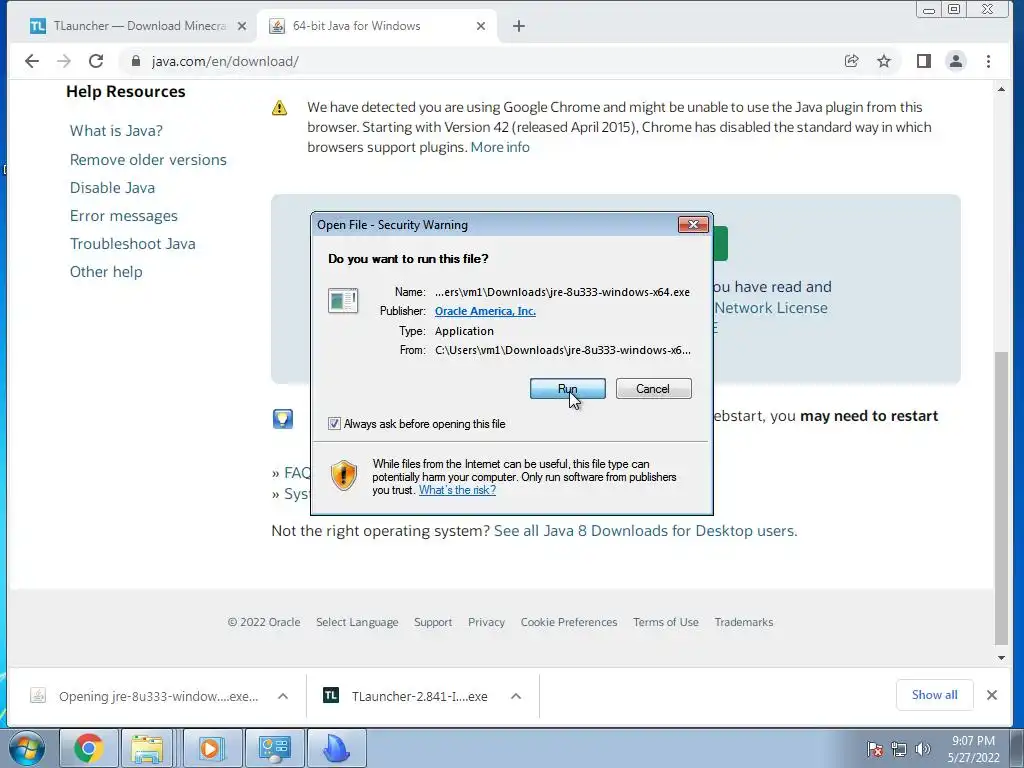The height and width of the screenshot is (768, 1024).
Task: Open File Explorer from the taskbar
Action: coord(148,748)
